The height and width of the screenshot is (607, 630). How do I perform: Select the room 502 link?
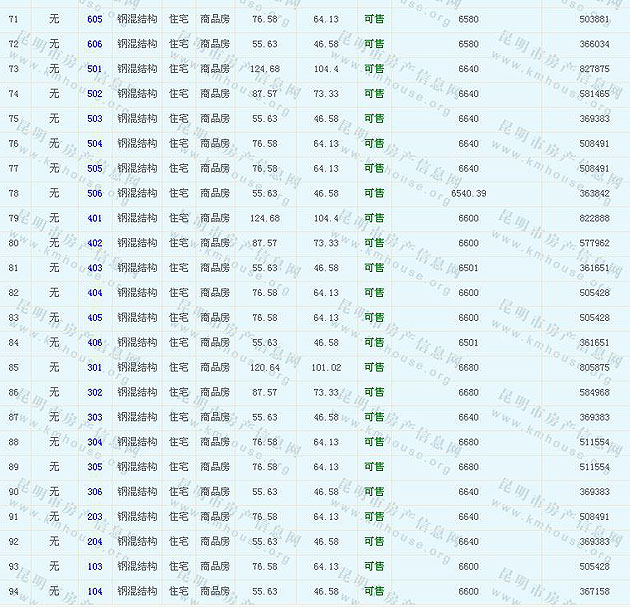95,94
